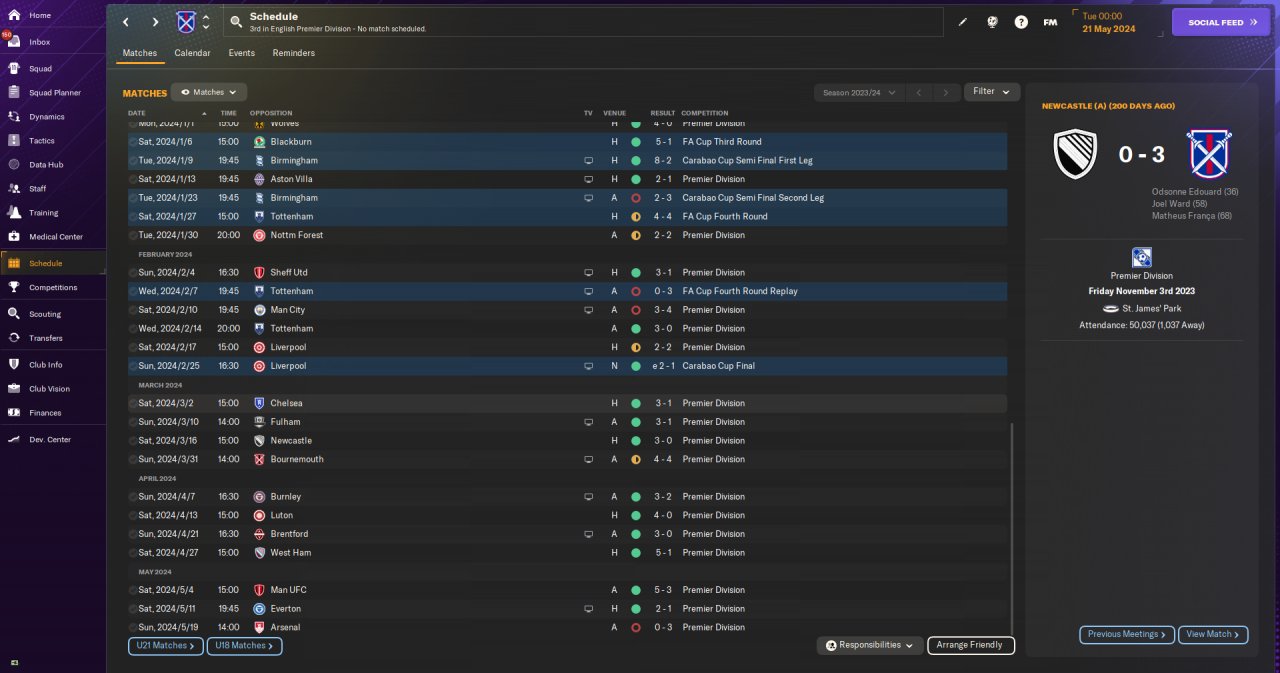Select the Bournemouth match row
The image size is (1280, 673).
tap(567, 459)
